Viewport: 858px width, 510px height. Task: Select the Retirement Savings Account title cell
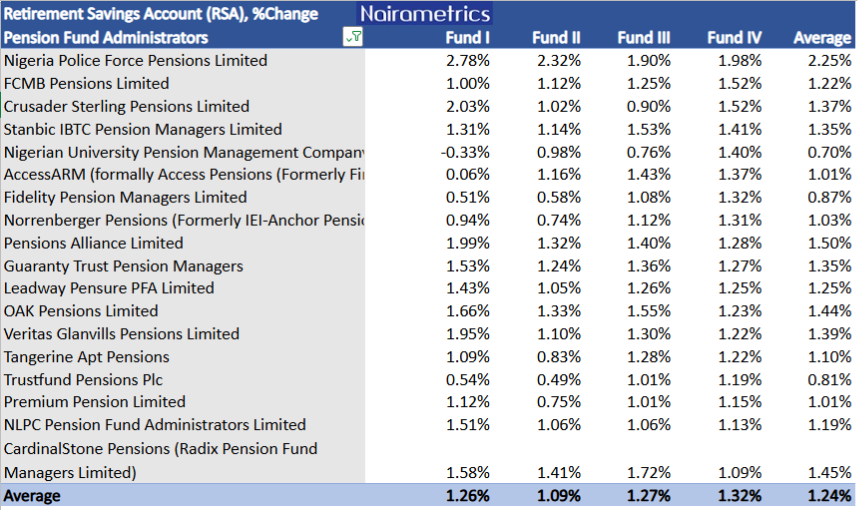point(161,14)
